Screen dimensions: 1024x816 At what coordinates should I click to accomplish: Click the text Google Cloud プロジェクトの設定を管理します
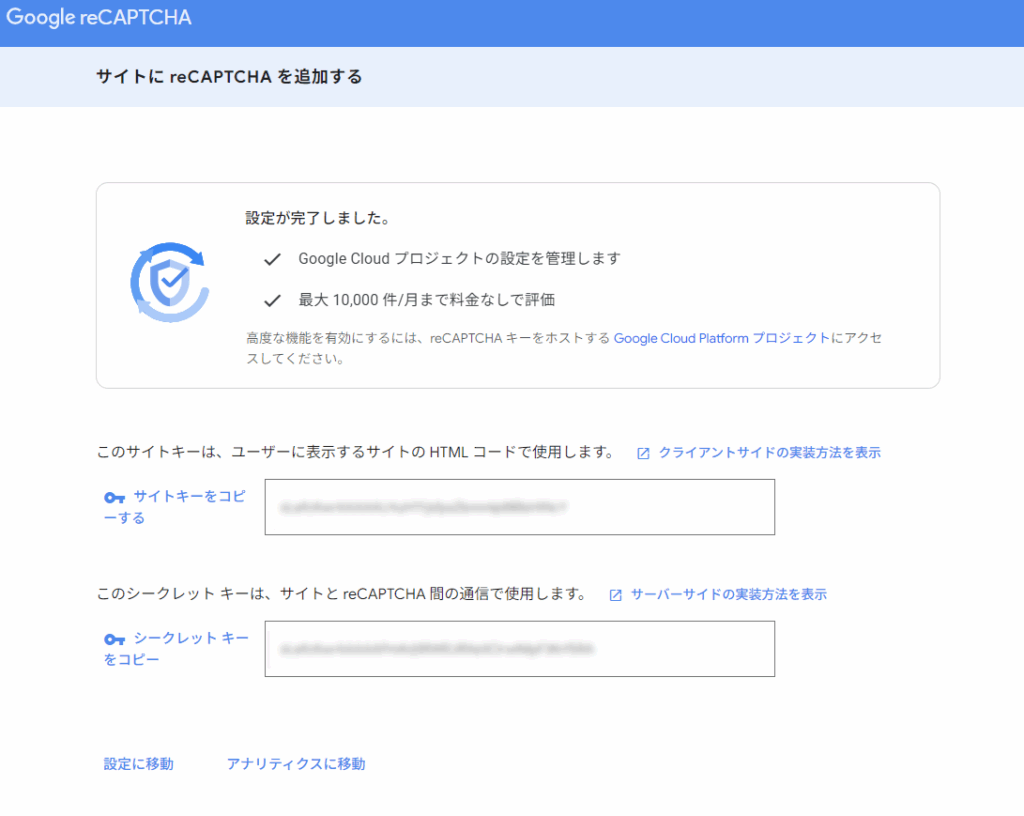(459, 259)
